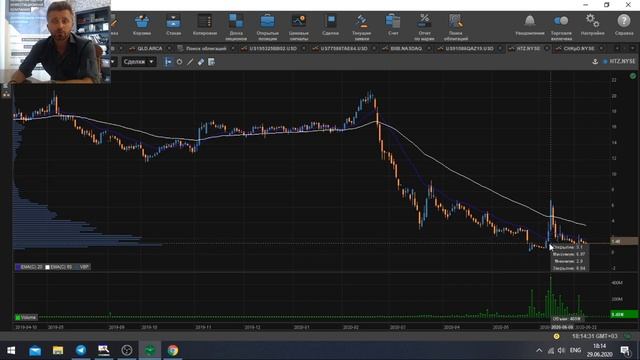Show hidden system tray icons chevron
Screen dimensions: 640x360
coord(539,350)
